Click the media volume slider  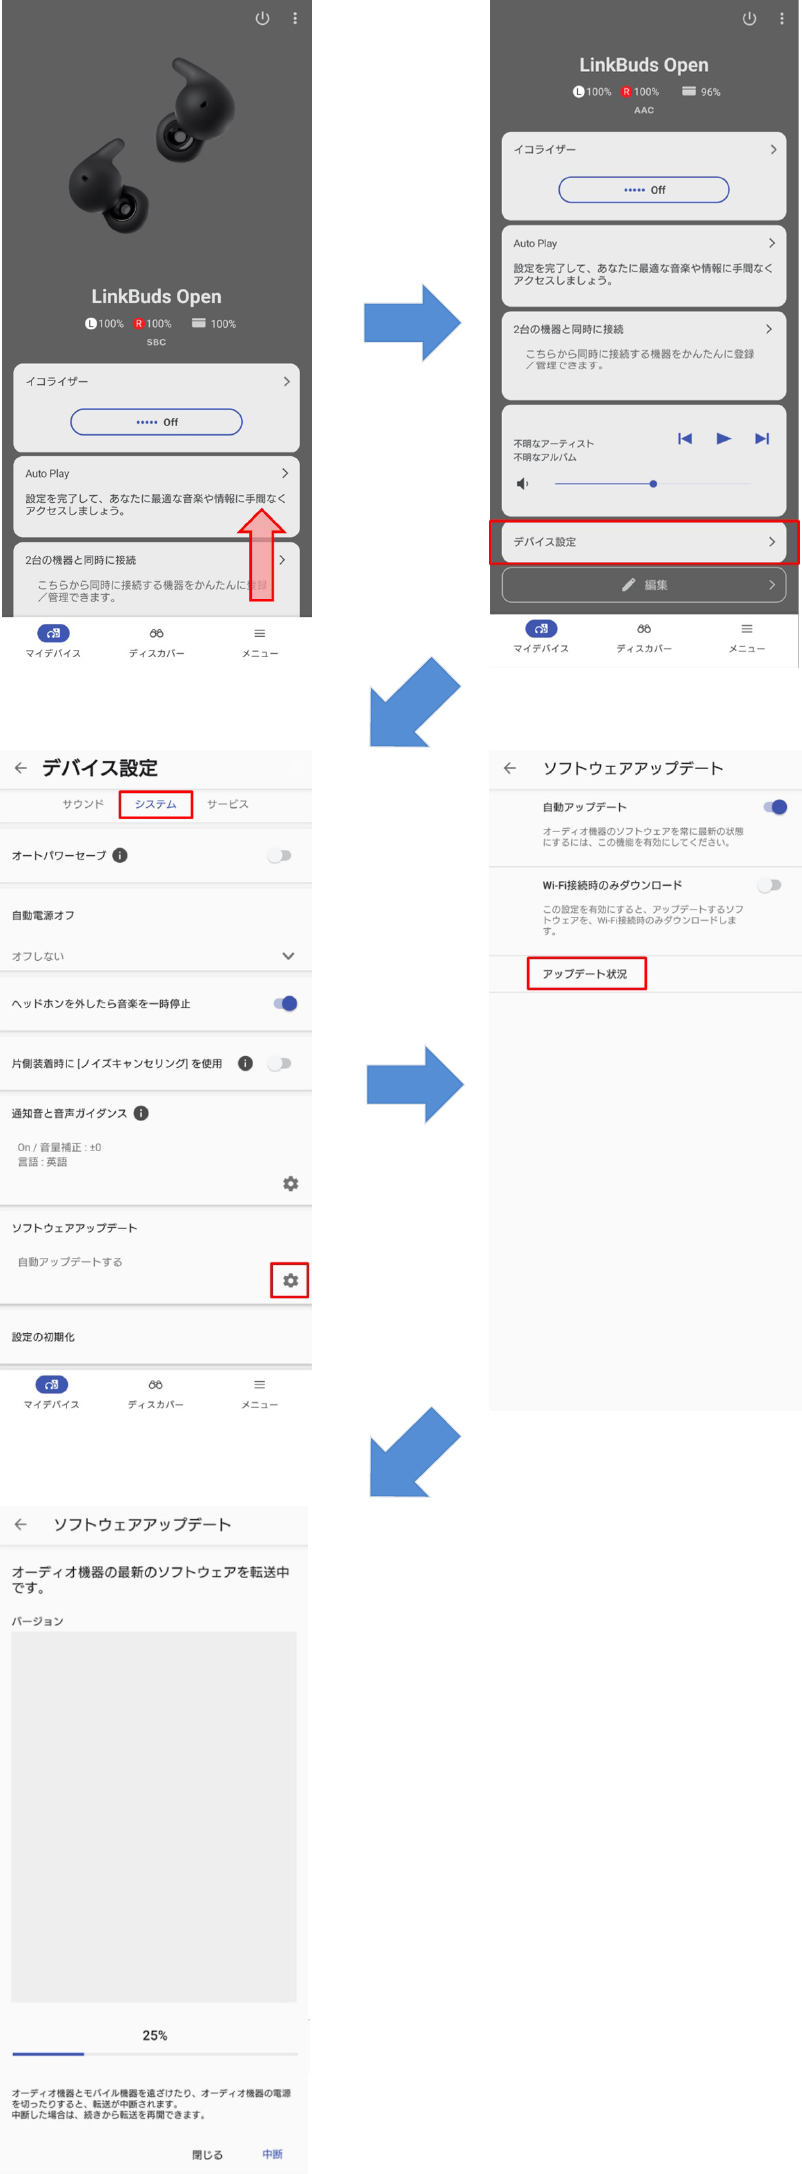pos(653,484)
